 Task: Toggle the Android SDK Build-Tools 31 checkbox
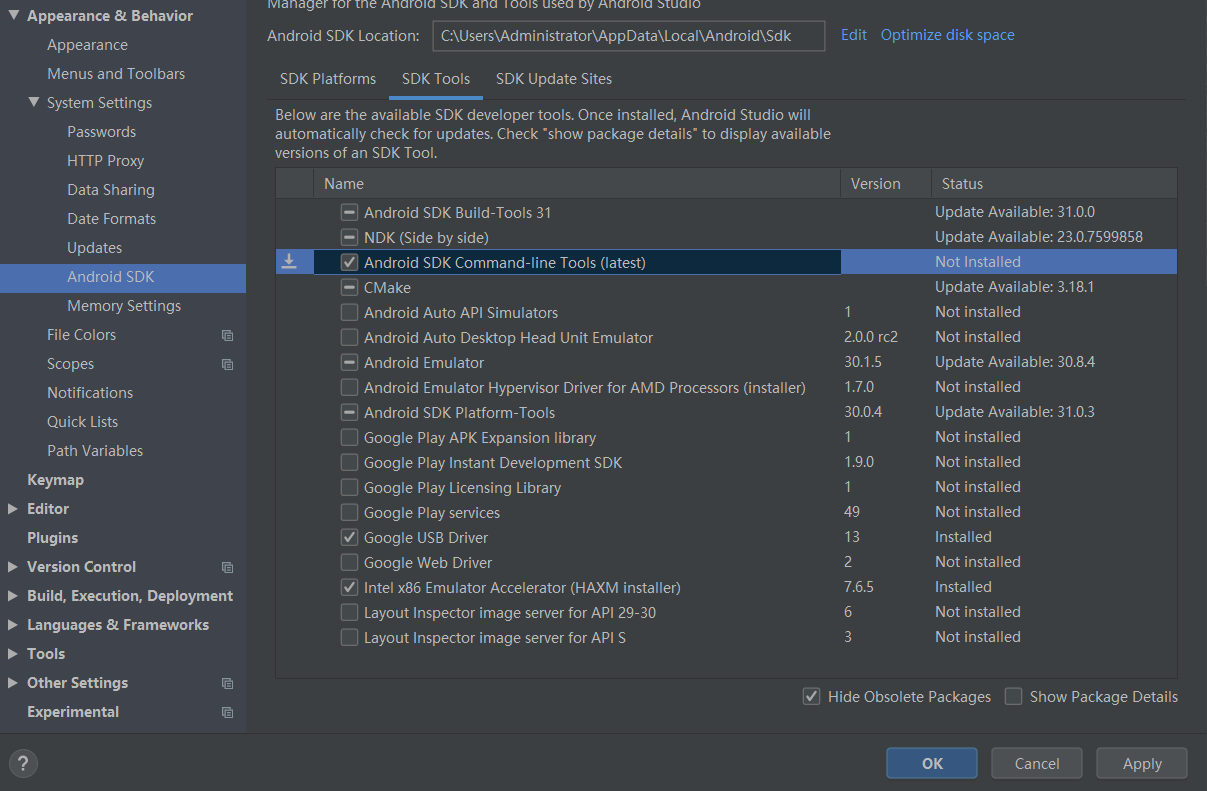click(349, 213)
